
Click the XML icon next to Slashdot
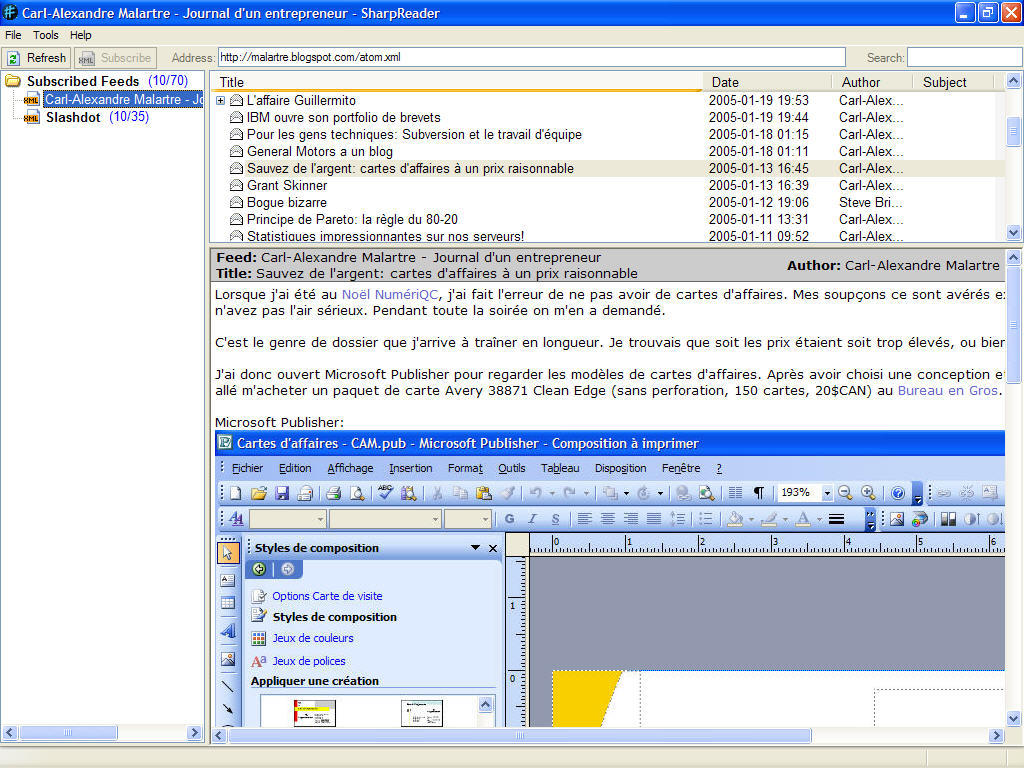click(31, 118)
